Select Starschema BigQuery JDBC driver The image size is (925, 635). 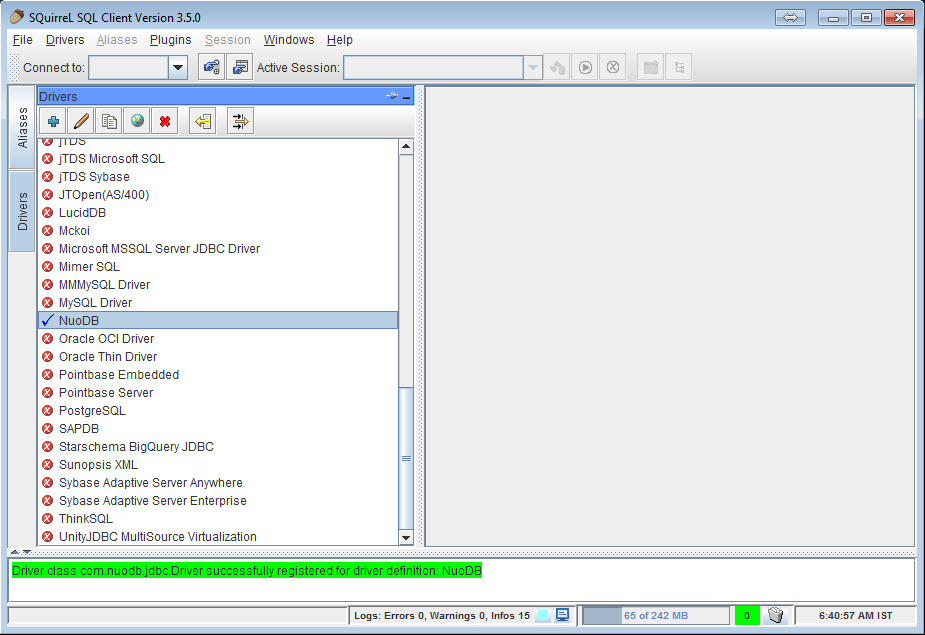[218, 447]
